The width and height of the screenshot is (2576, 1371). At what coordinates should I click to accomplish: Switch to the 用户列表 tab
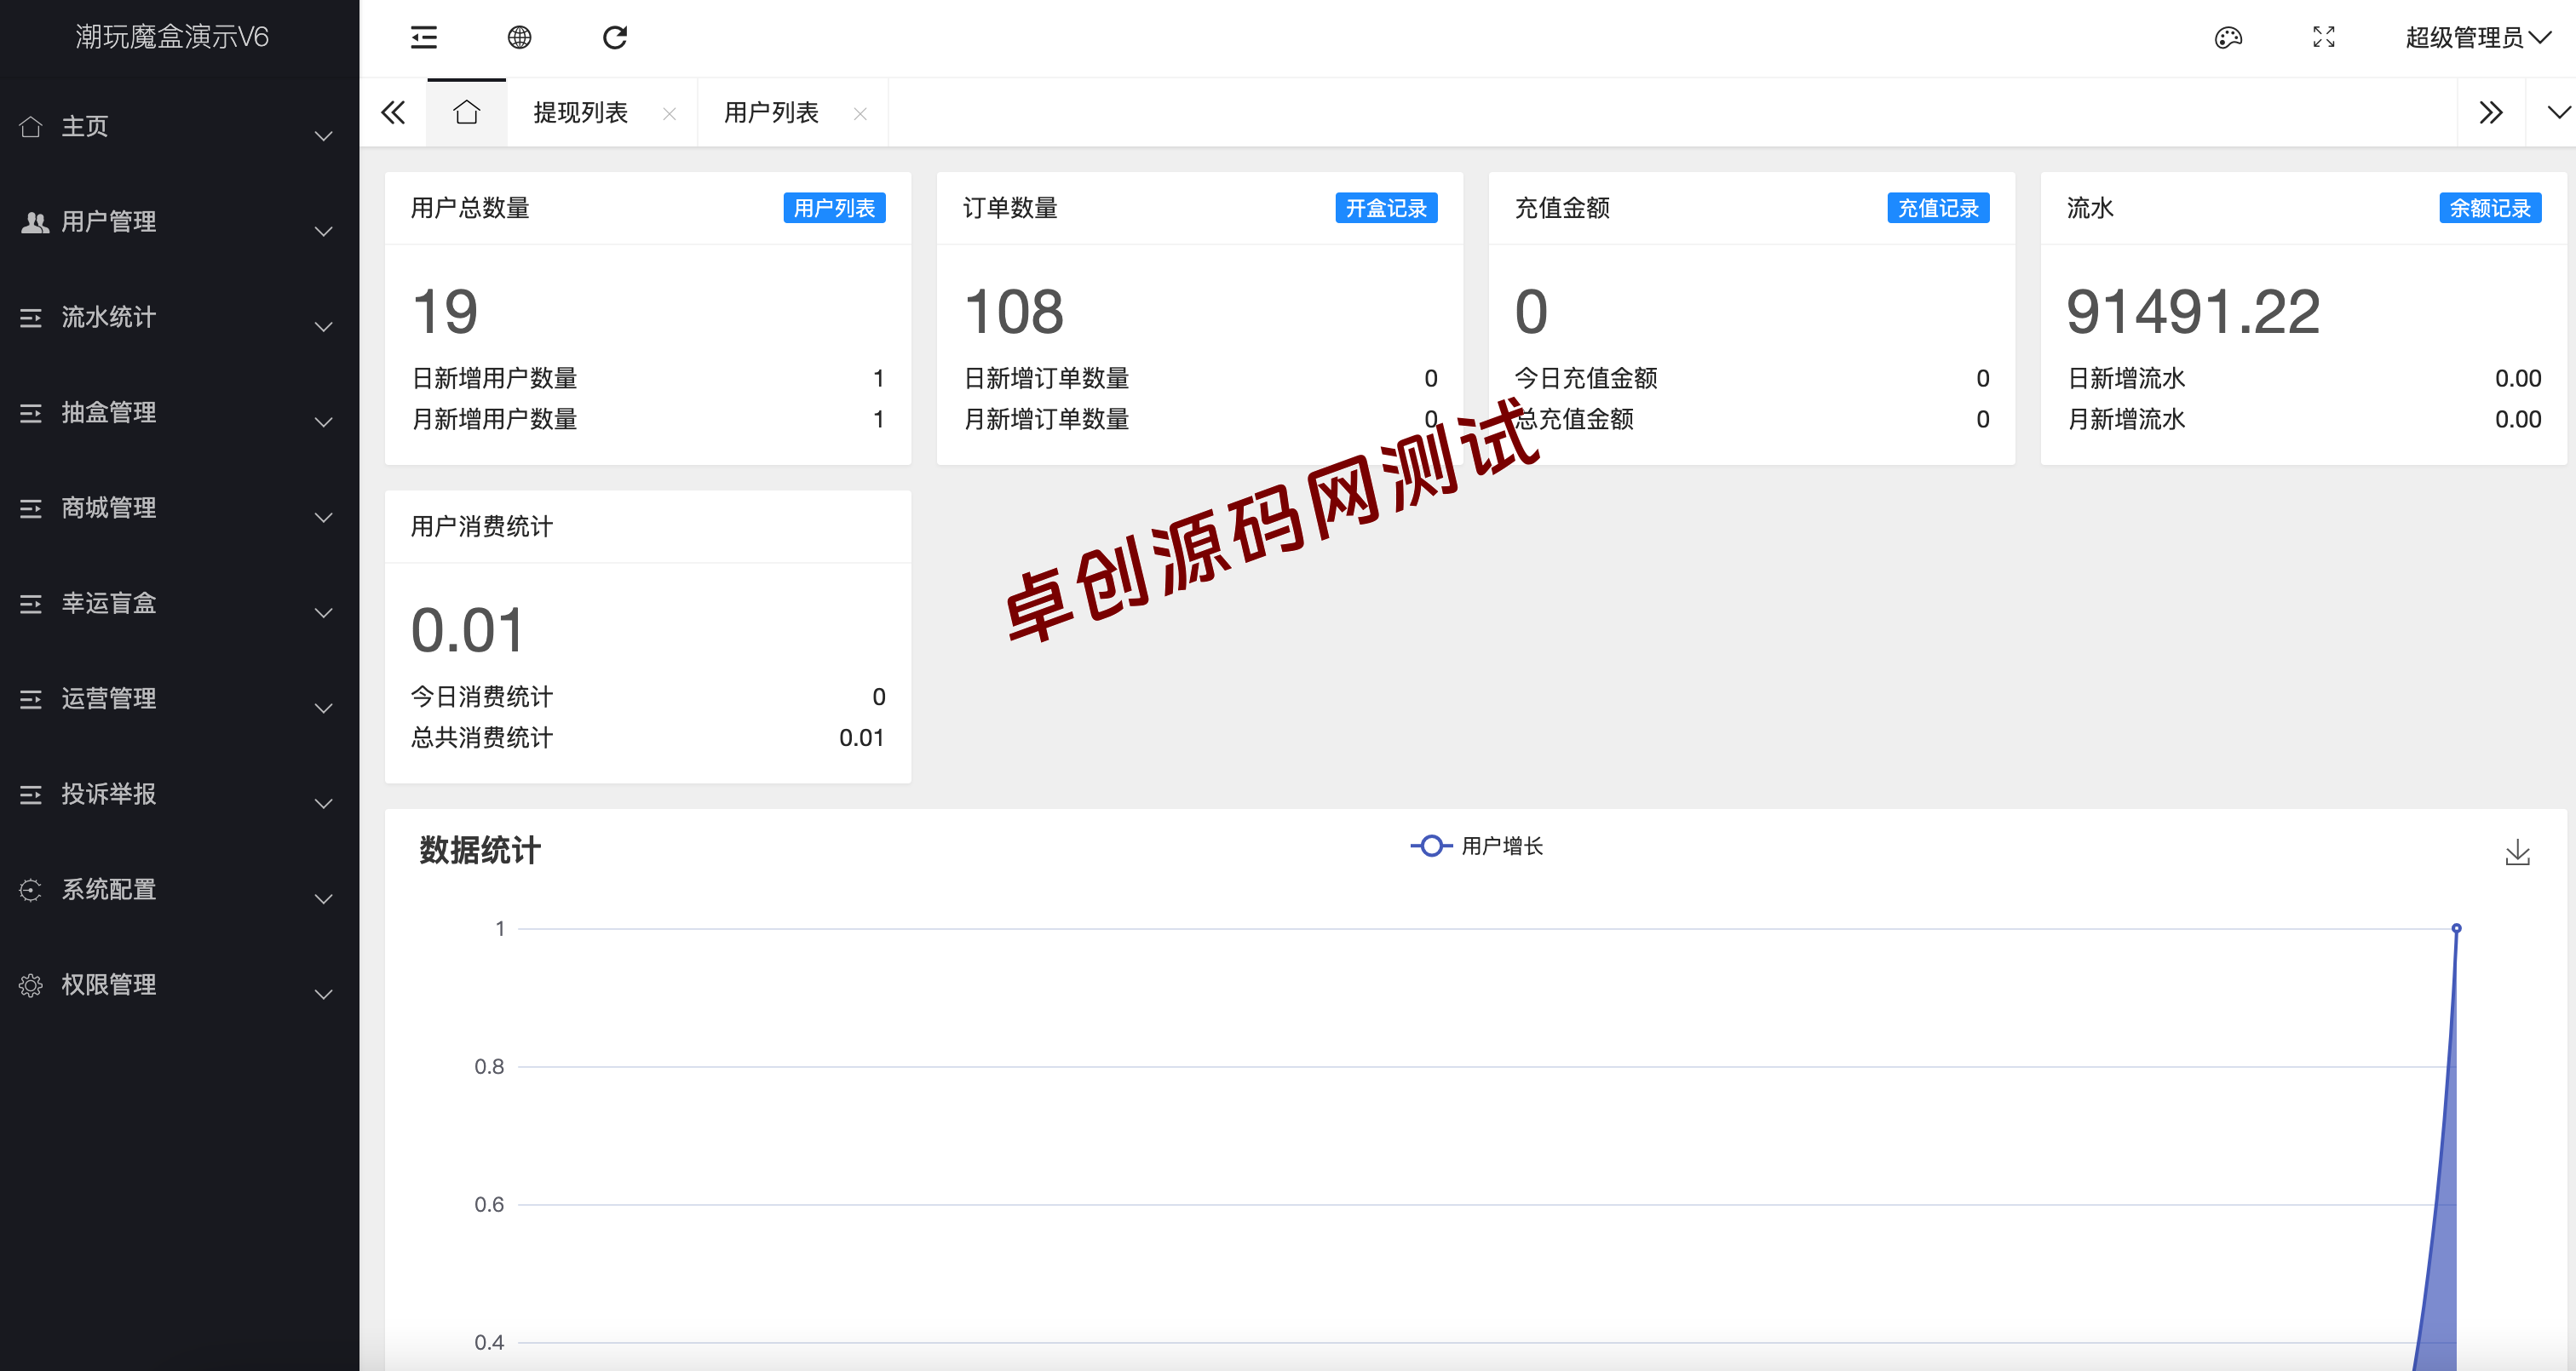pos(771,112)
